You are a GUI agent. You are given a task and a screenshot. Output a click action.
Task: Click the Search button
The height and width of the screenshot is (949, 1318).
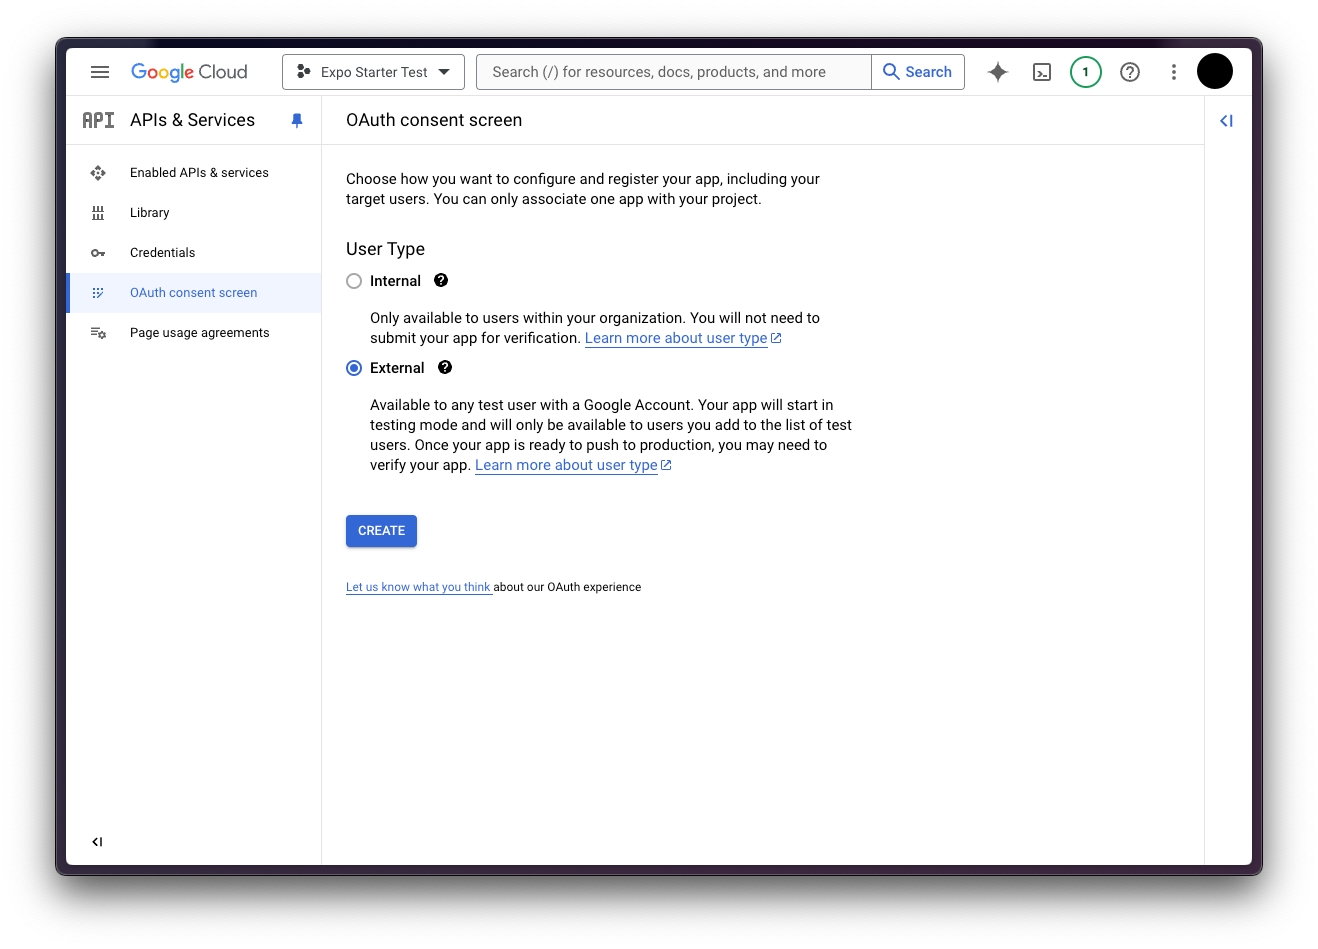918,72
